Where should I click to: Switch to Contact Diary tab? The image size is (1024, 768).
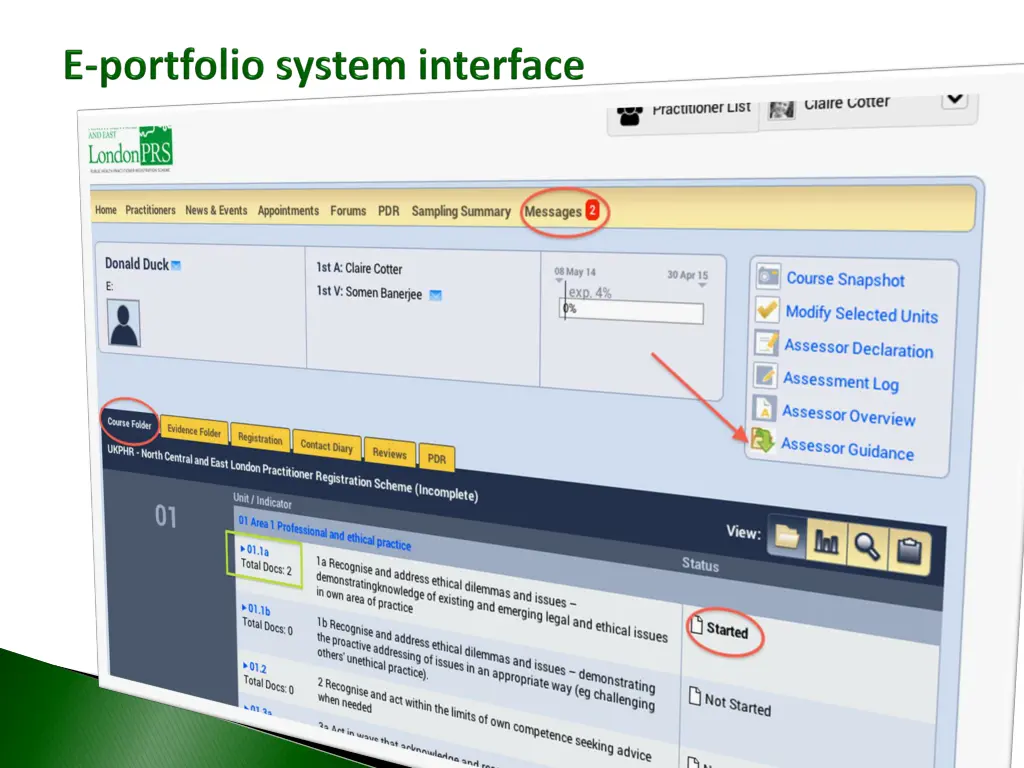coord(327,446)
